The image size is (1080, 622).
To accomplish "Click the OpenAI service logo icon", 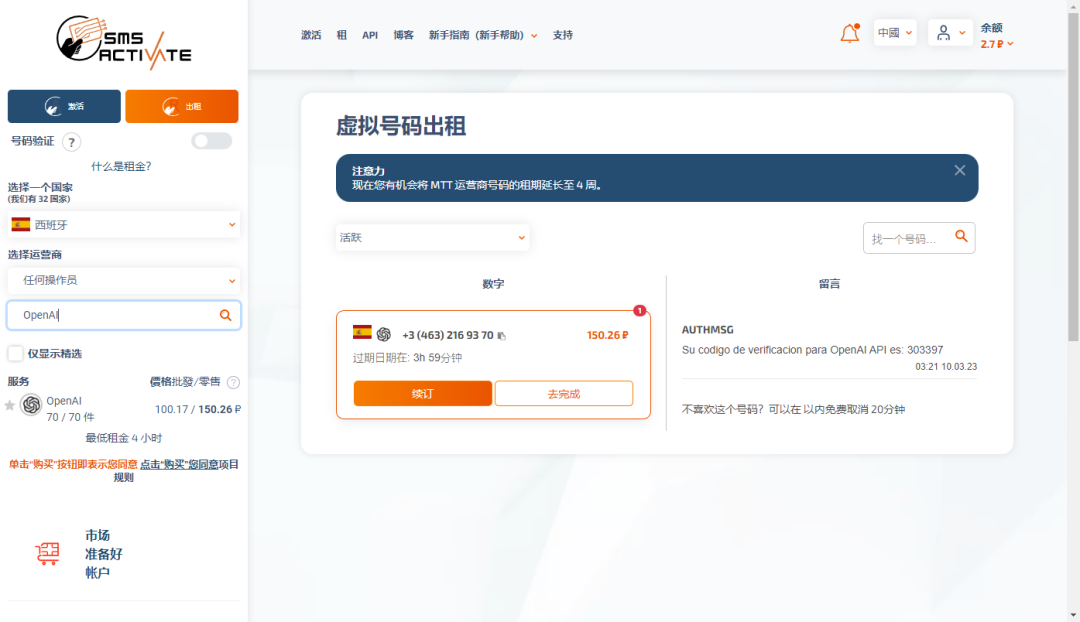I will [x=30, y=402].
